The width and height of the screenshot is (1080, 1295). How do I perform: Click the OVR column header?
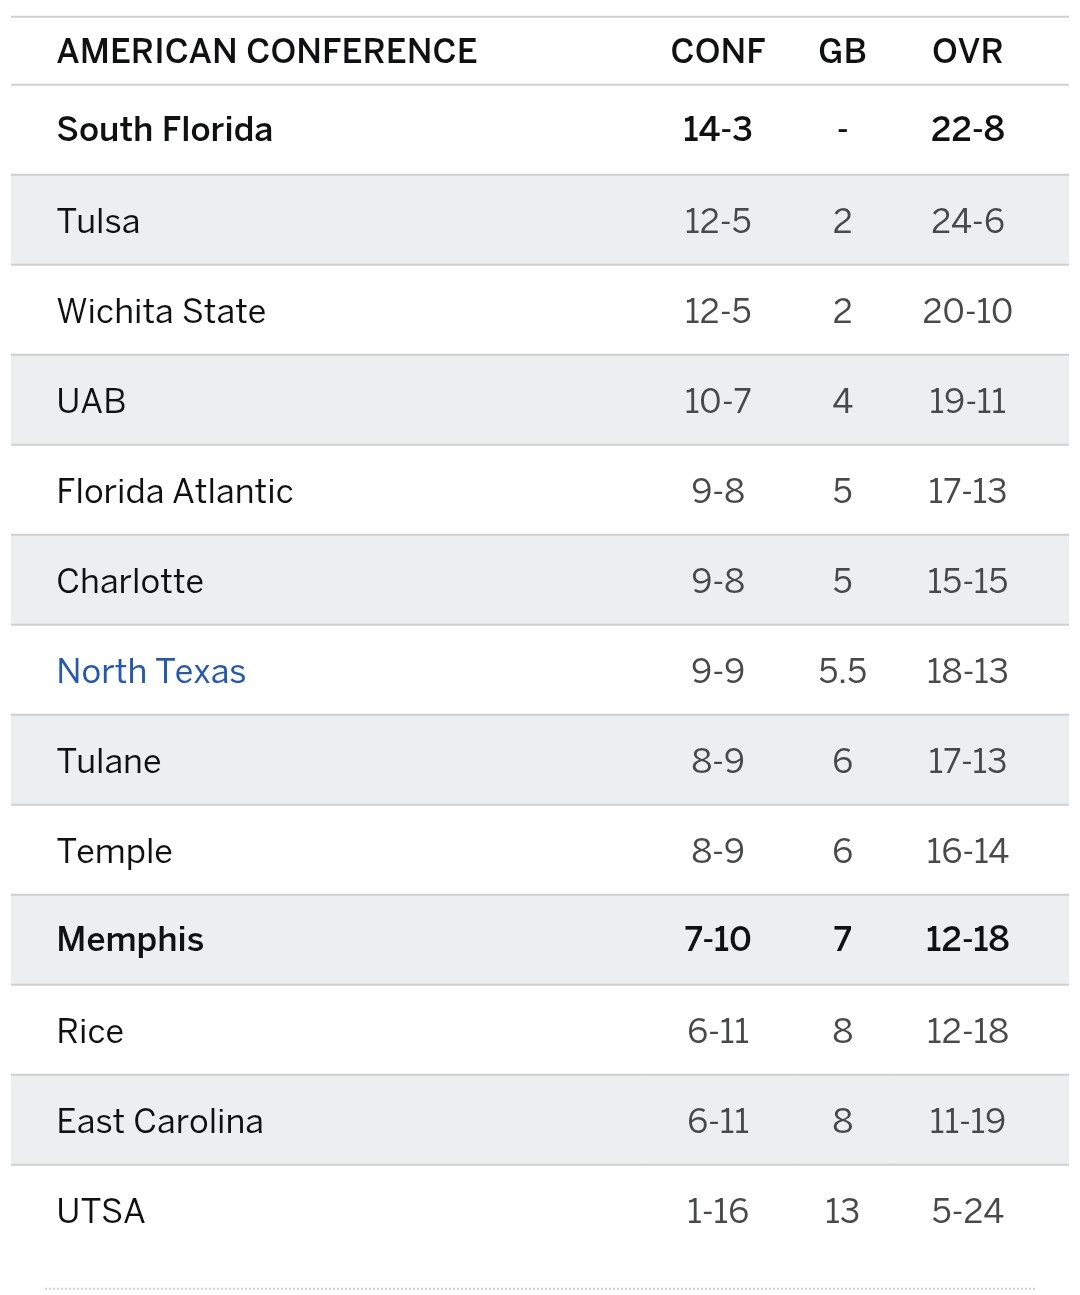coord(967,51)
